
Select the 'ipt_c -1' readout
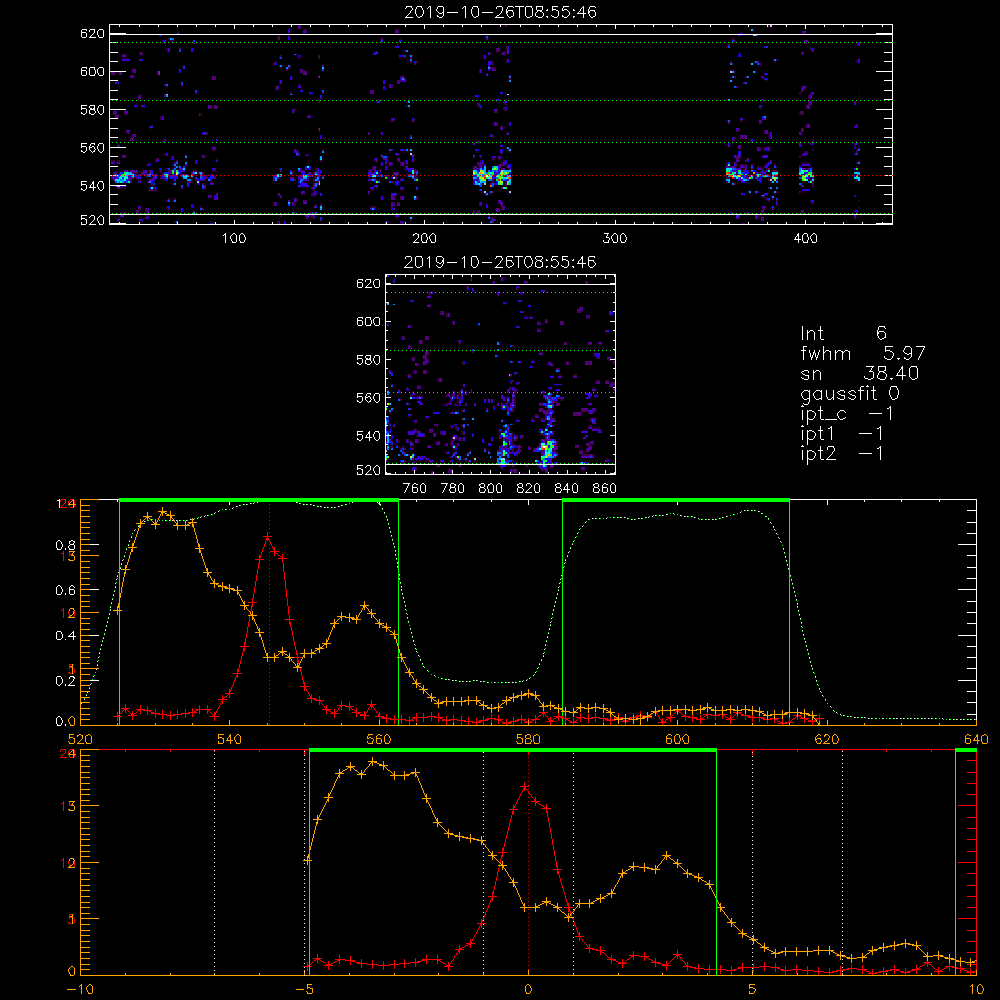(847, 413)
